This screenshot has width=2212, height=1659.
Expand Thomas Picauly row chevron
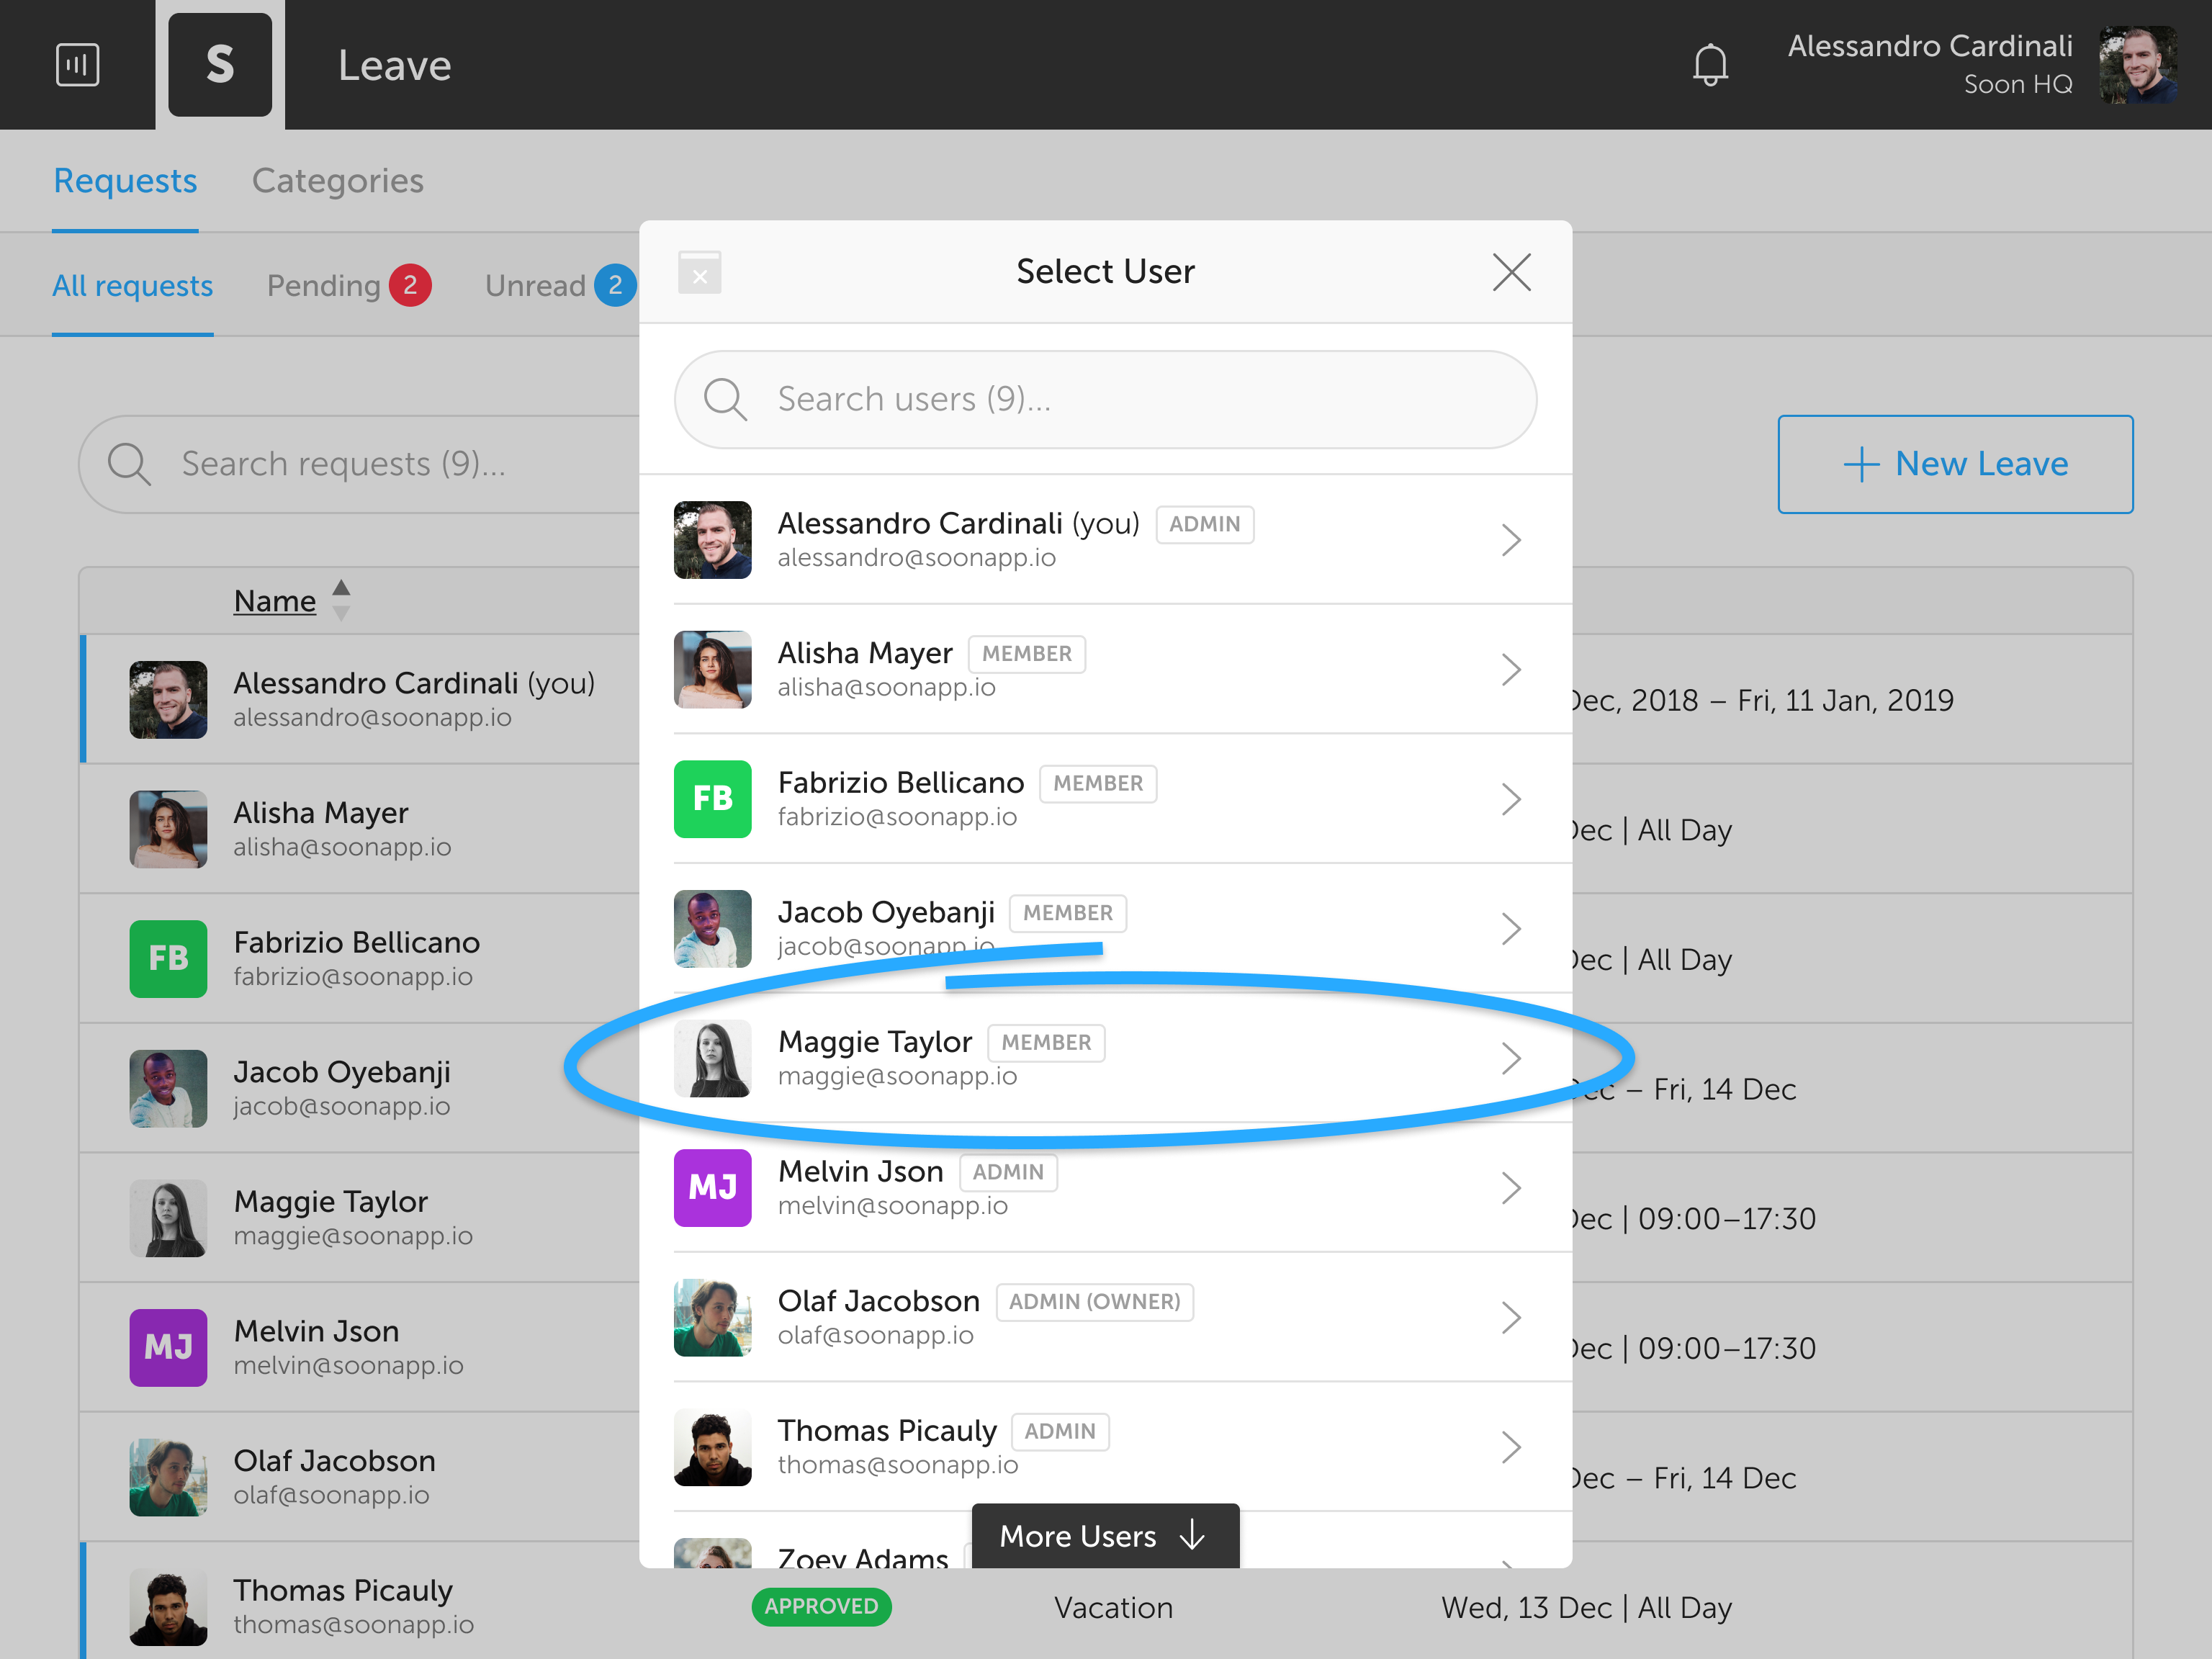pyautogui.click(x=1510, y=1447)
